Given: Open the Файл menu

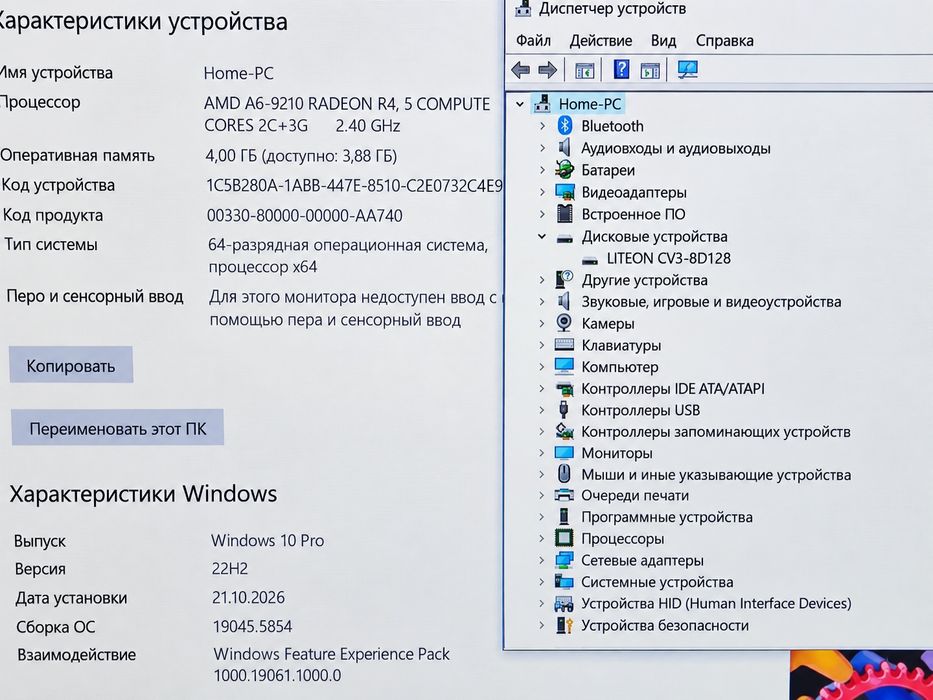Looking at the screenshot, I should pyautogui.click(x=533, y=40).
